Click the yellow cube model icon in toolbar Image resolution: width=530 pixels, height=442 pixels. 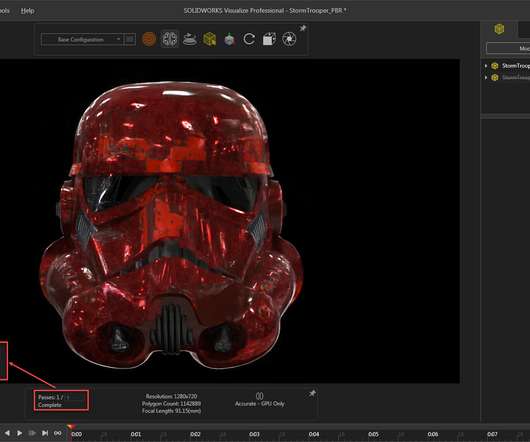210,39
